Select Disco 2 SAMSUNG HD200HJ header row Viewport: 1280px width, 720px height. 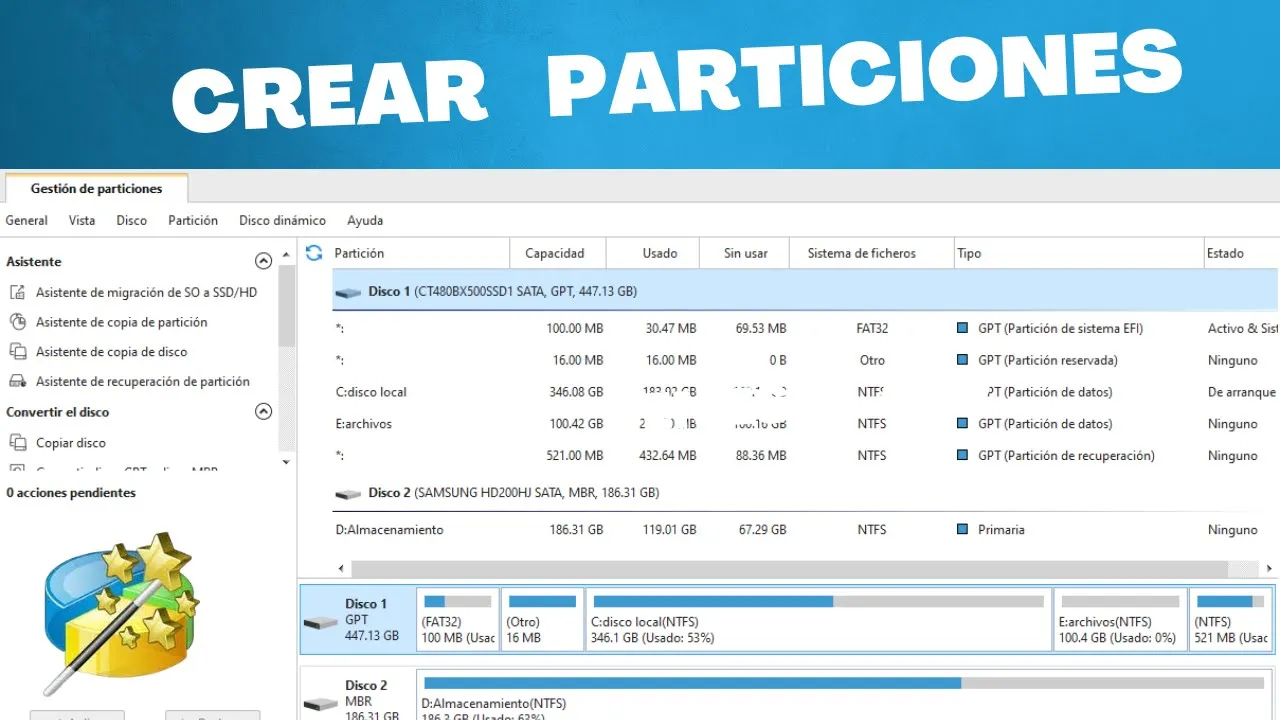(x=805, y=493)
